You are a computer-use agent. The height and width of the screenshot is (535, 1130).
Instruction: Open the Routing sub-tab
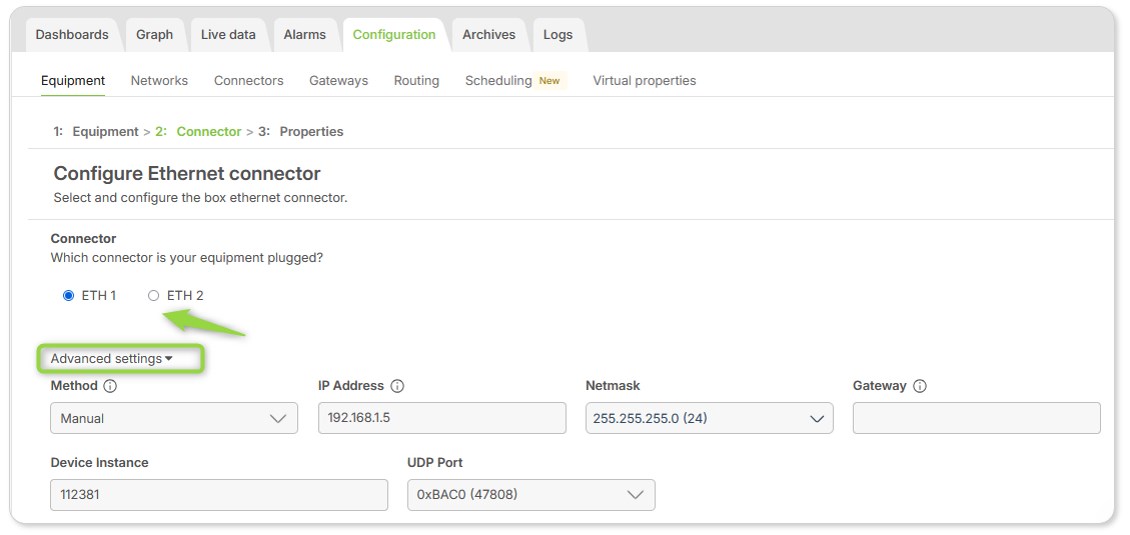(x=417, y=81)
